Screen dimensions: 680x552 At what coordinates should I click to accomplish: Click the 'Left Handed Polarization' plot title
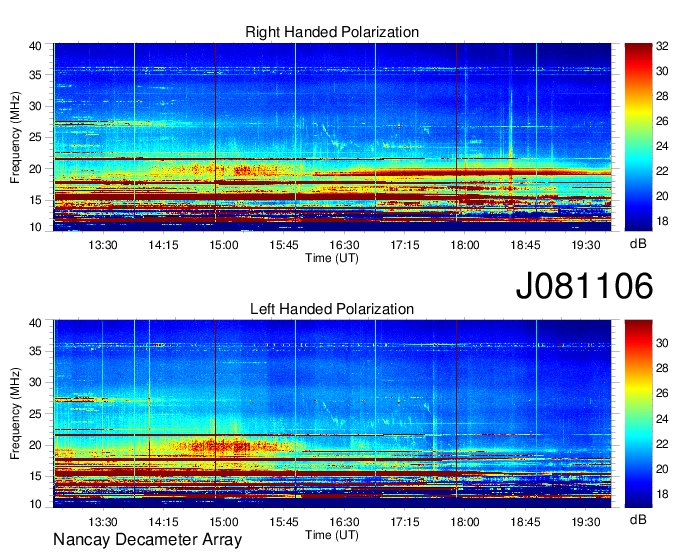coord(332,309)
